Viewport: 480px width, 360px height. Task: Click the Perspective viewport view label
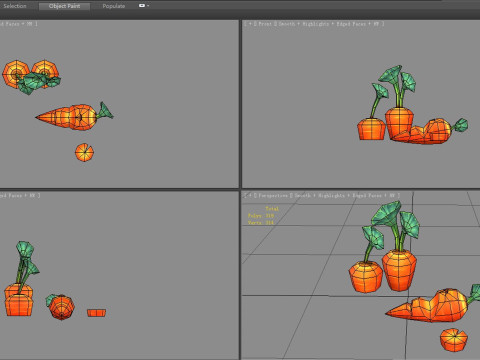tap(273, 195)
